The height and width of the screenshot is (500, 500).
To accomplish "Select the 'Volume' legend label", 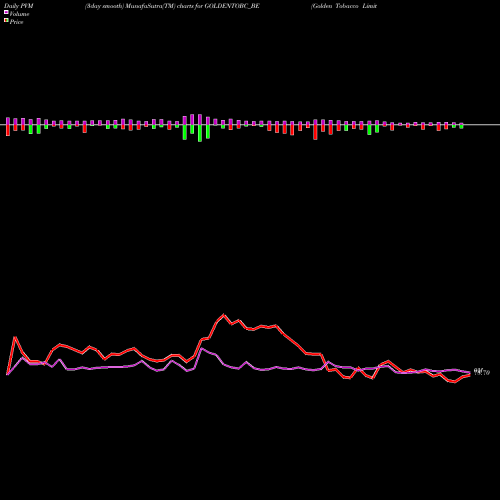I will (19, 14).
